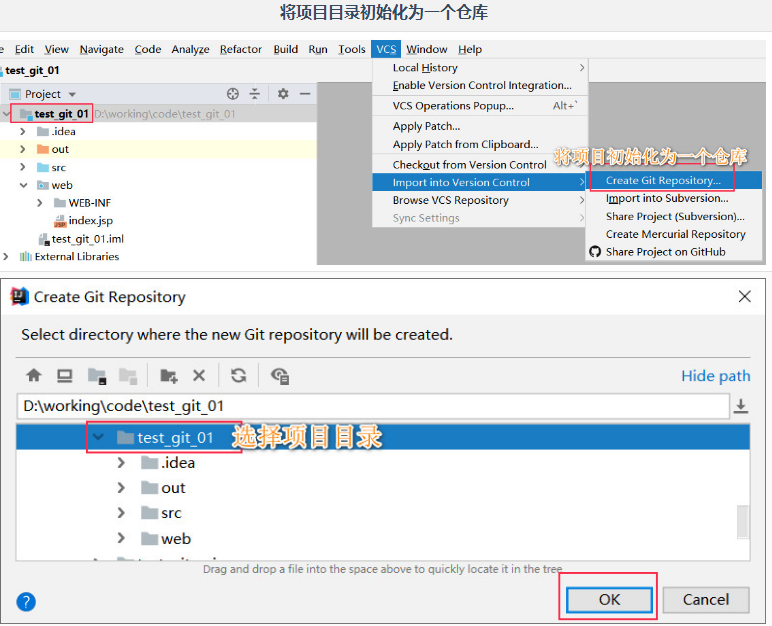This screenshot has width=772, height=626.
Task: Open Local History submenu
Action: pos(480,67)
